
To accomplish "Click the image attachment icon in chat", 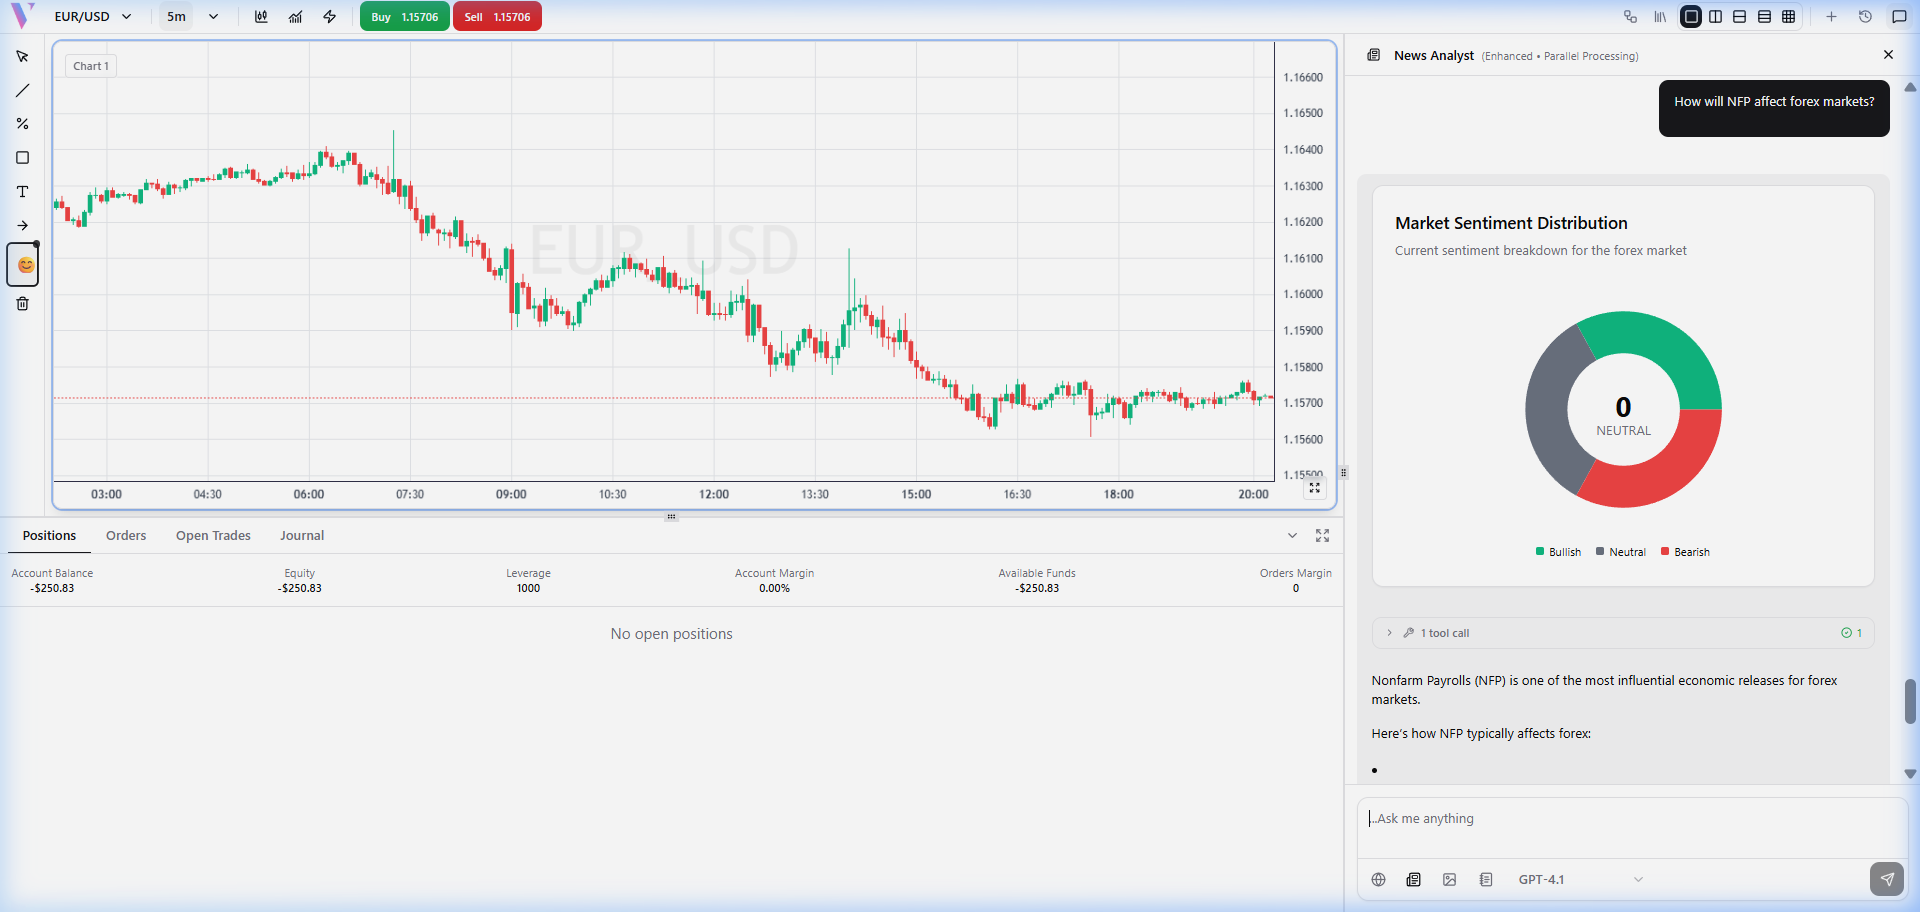I will coord(1449,880).
